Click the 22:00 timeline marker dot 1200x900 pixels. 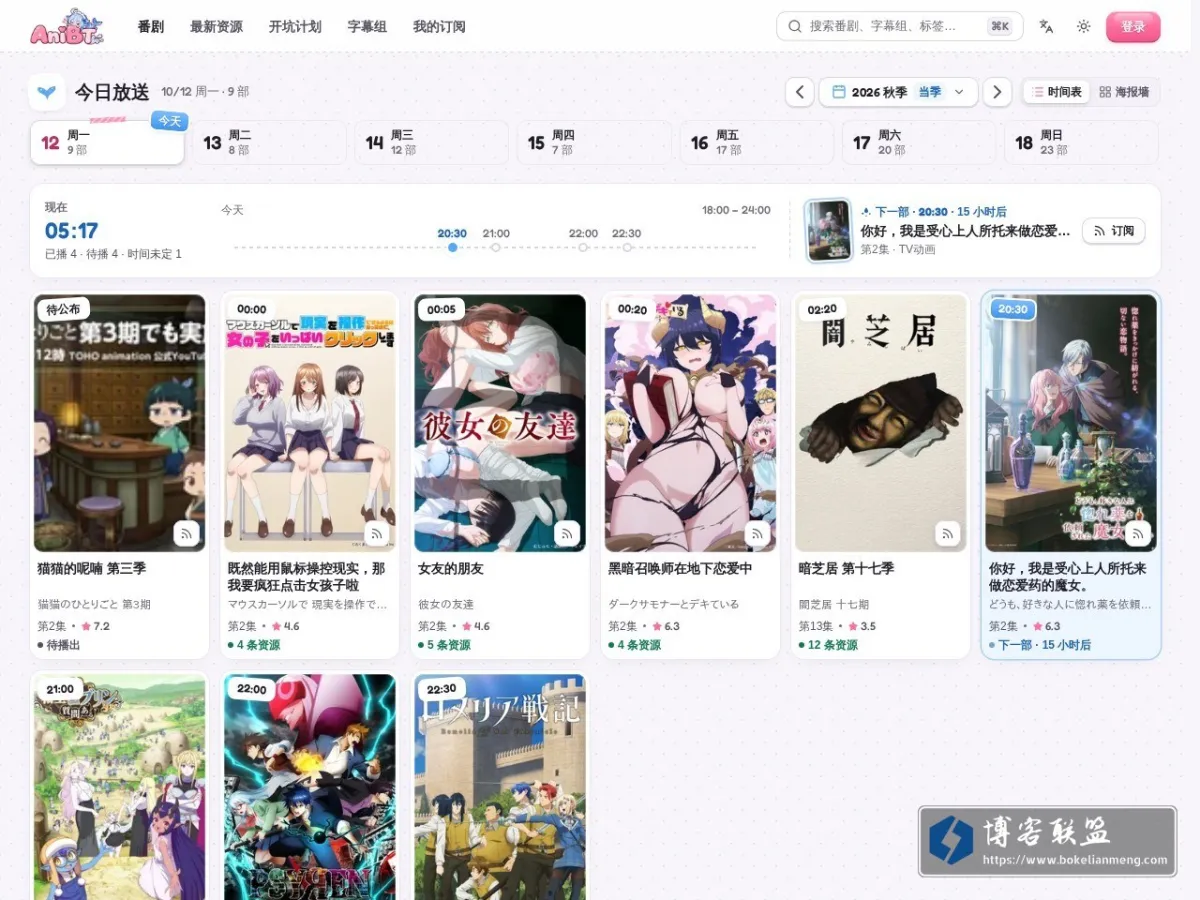click(583, 247)
